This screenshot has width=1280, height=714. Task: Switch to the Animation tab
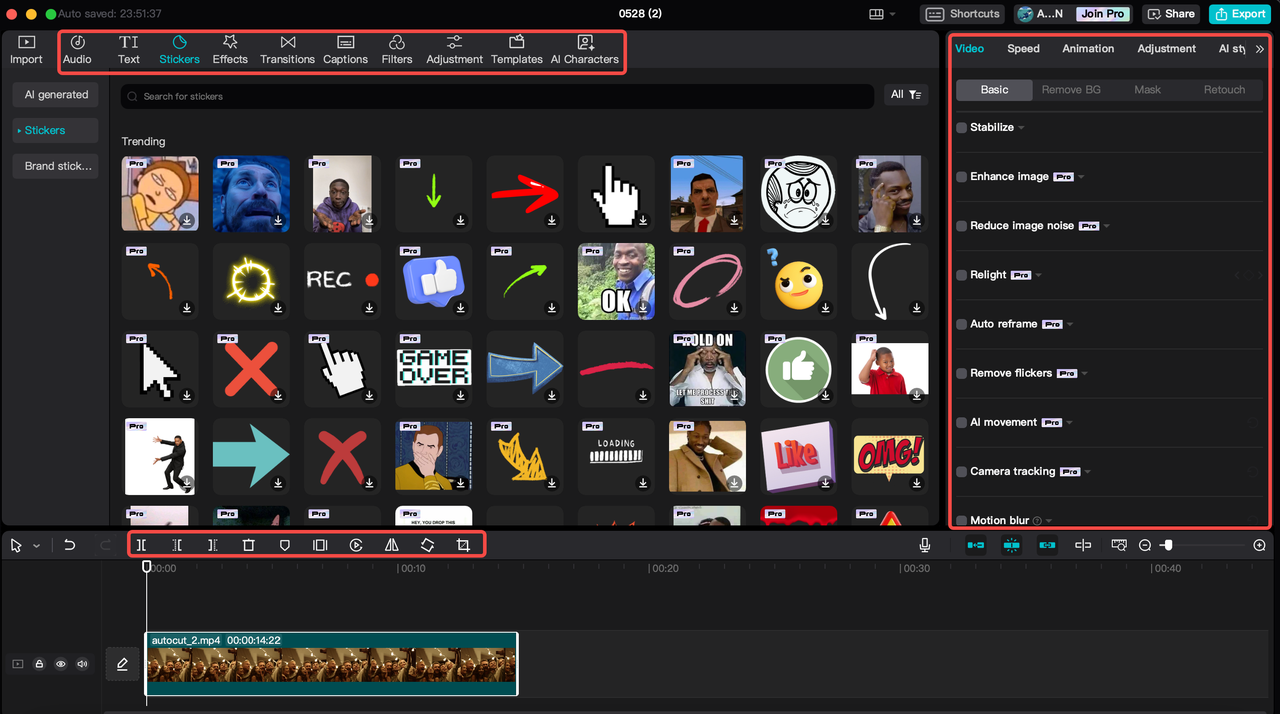pyautogui.click(x=1088, y=48)
